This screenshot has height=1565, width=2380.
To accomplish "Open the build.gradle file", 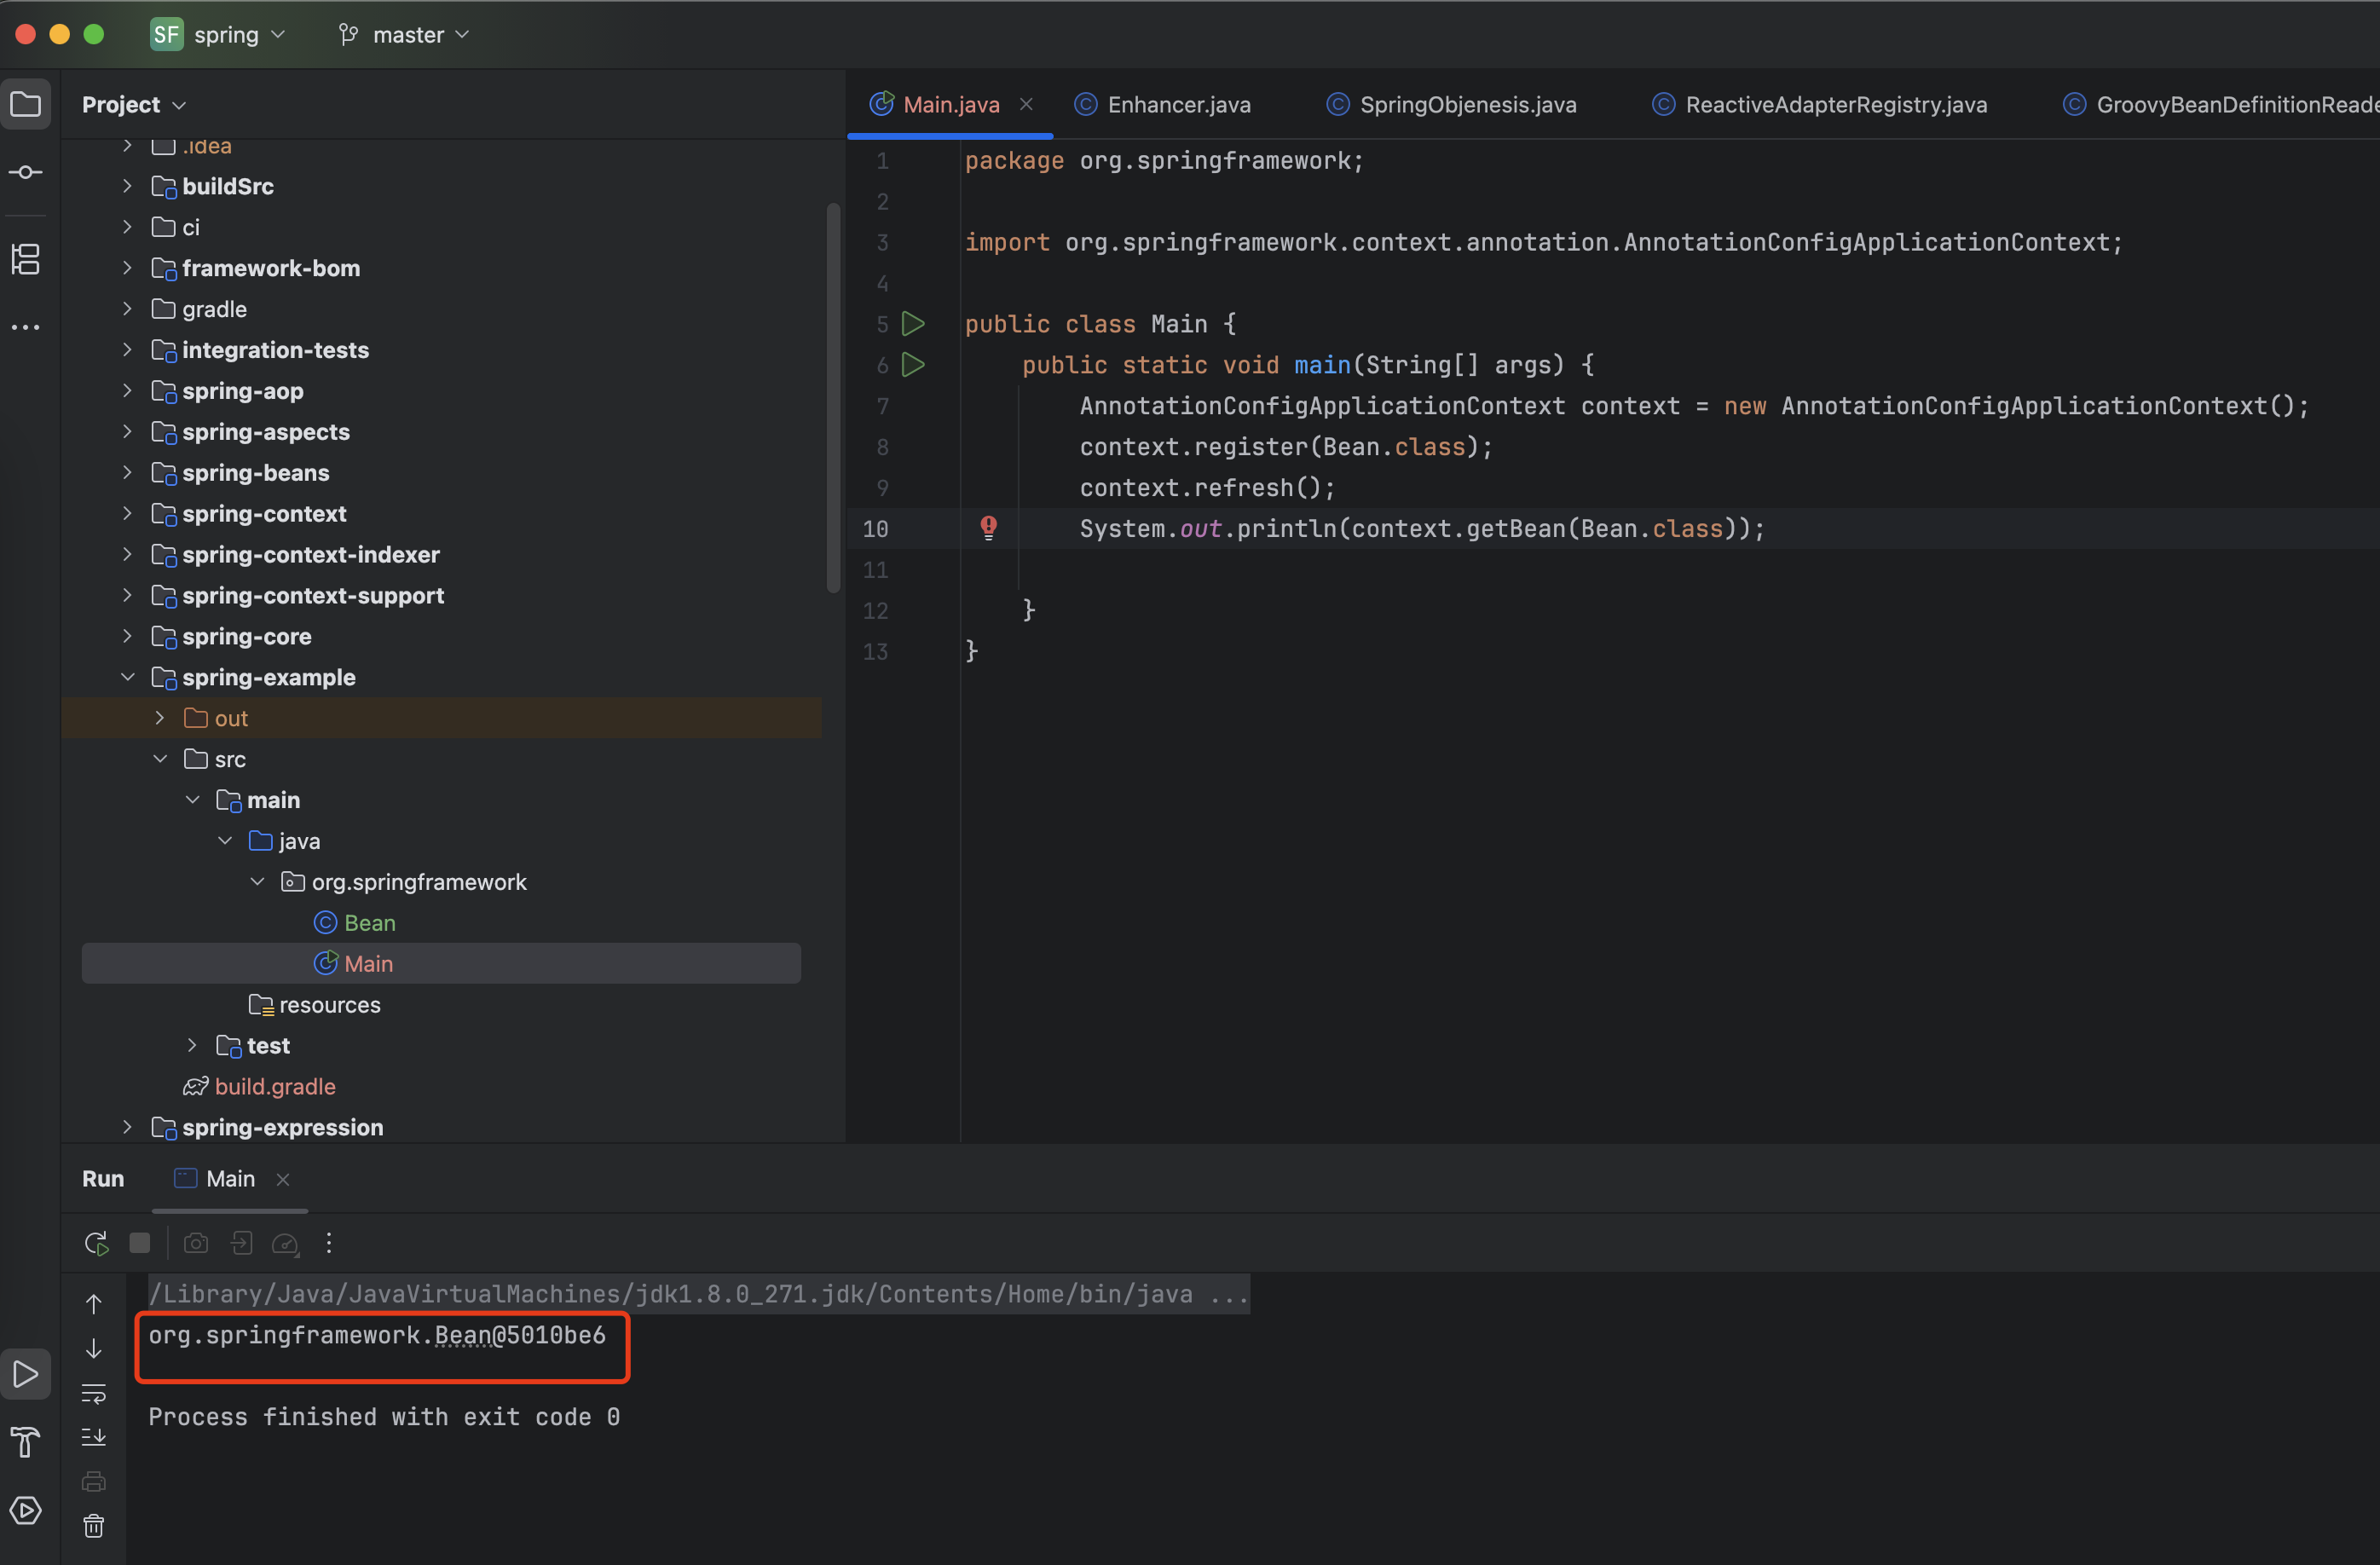I will [275, 1086].
